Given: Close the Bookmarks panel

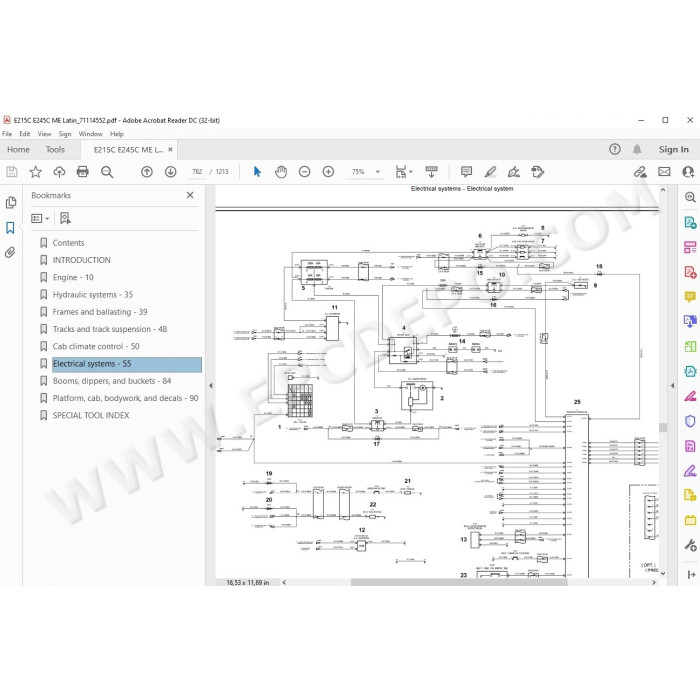Looking at the screenshot, I should point(190,195).
